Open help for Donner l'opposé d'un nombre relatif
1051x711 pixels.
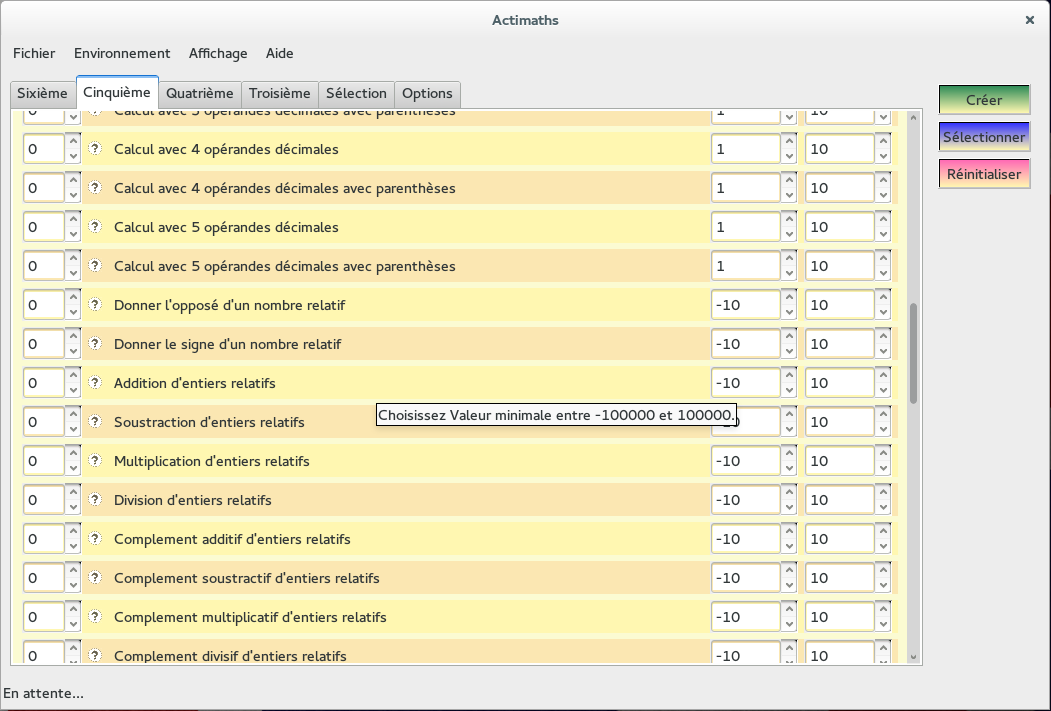(x=96, y=305)
